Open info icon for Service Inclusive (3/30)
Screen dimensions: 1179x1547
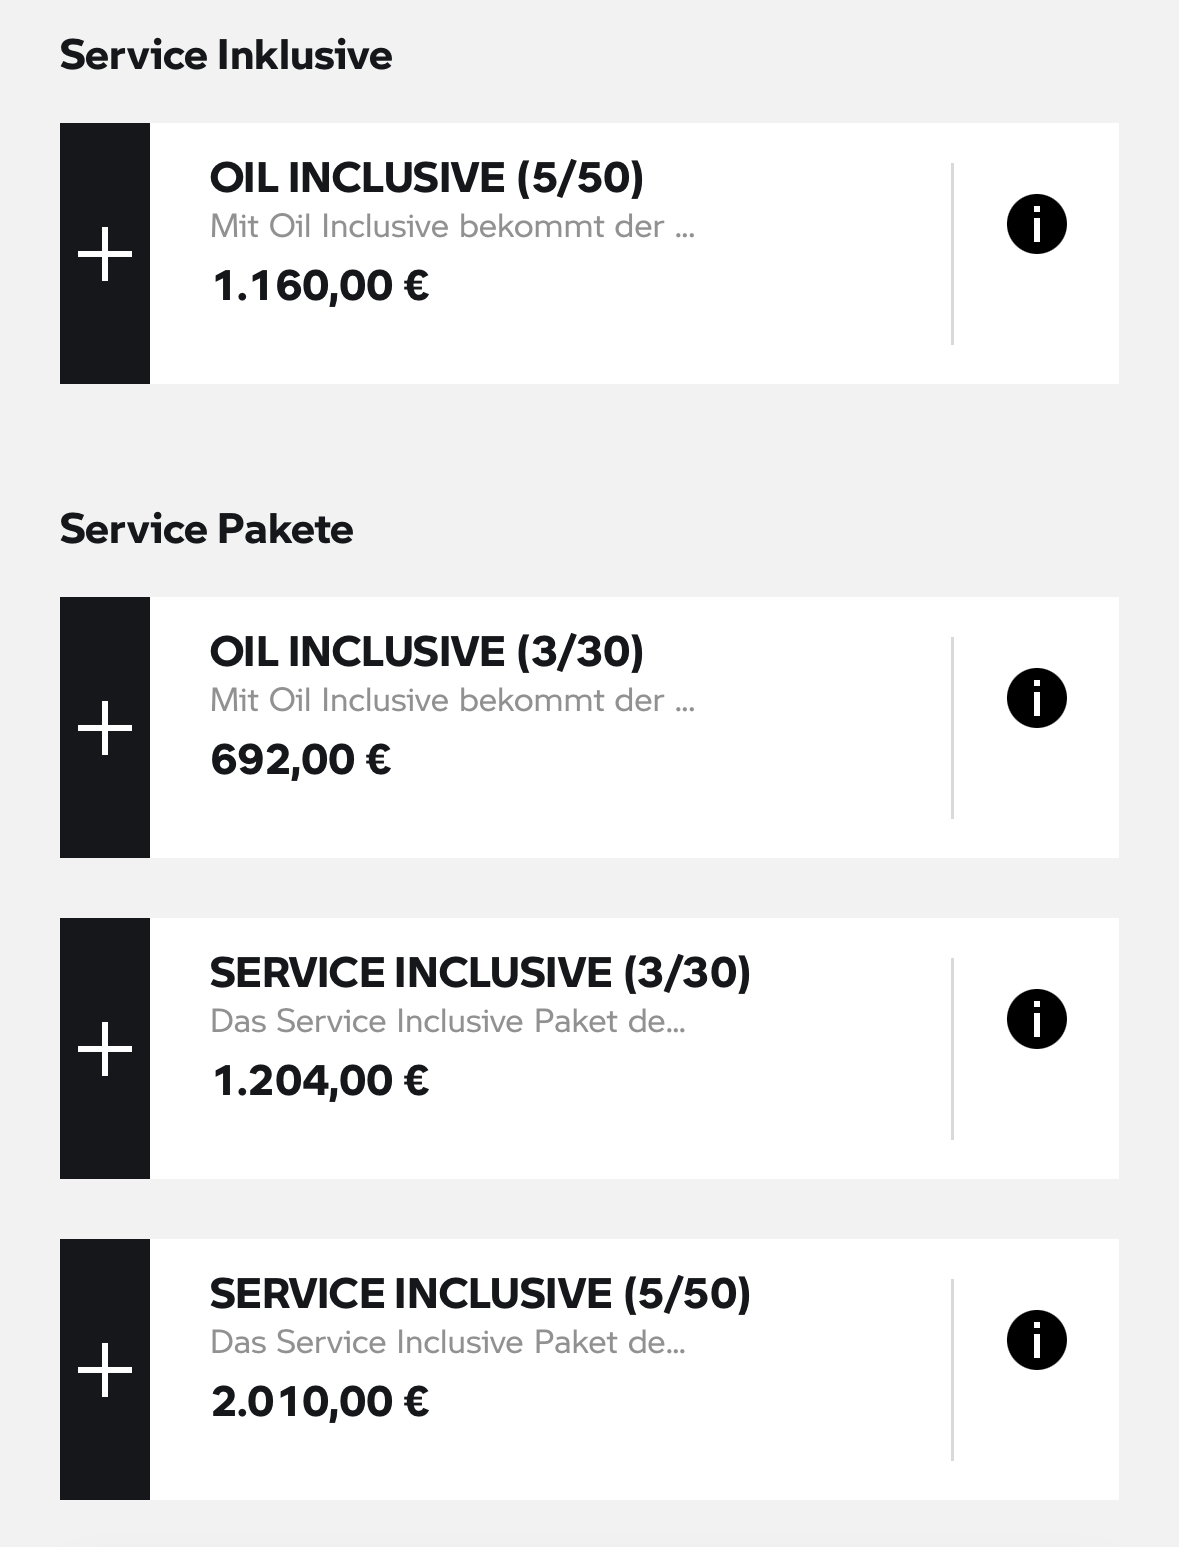click(x=1036, y=1019)
